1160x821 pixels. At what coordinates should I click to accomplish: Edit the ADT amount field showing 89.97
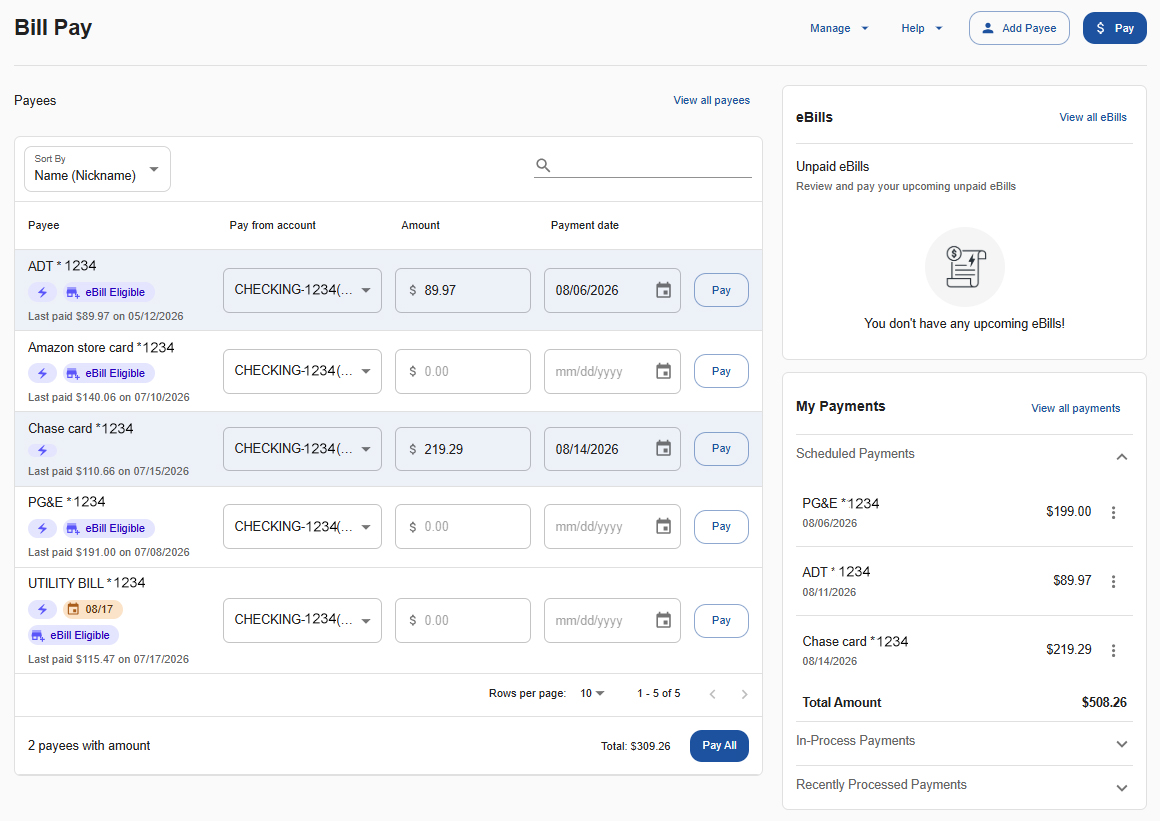463,291
